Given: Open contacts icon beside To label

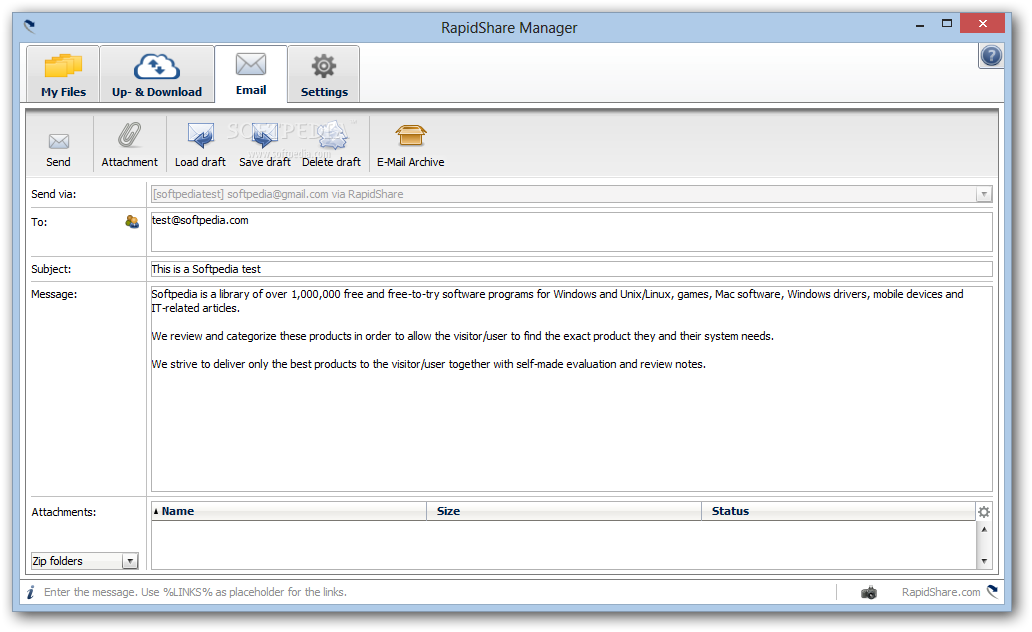Looking at the screenshot, I should (132, 222).
